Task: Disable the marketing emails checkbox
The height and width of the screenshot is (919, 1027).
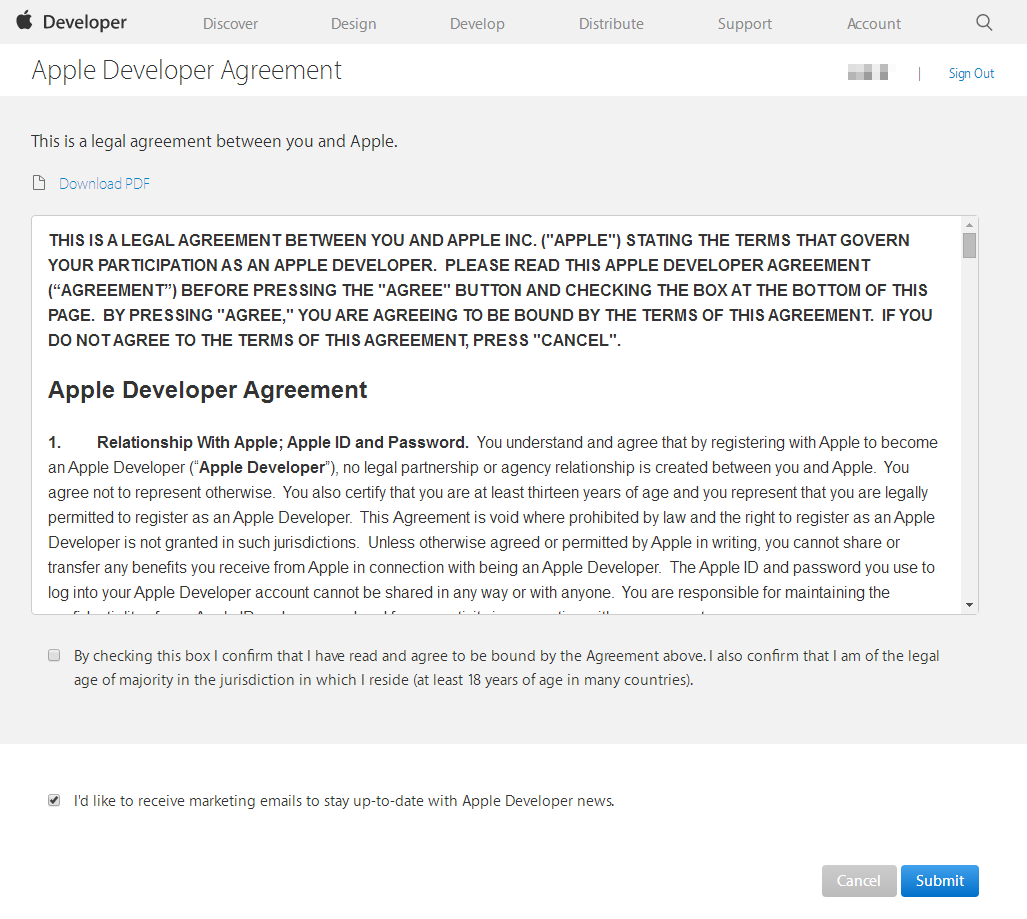Action: coord(53,799)
